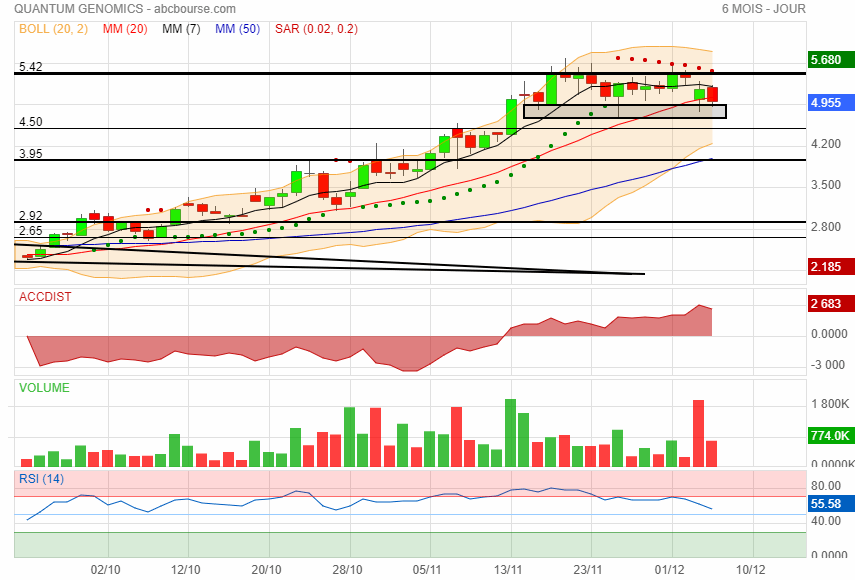Click the blue 55.58 RSI value tag
The height and width of the screenshot is (580, 855).
pos(830,504)
